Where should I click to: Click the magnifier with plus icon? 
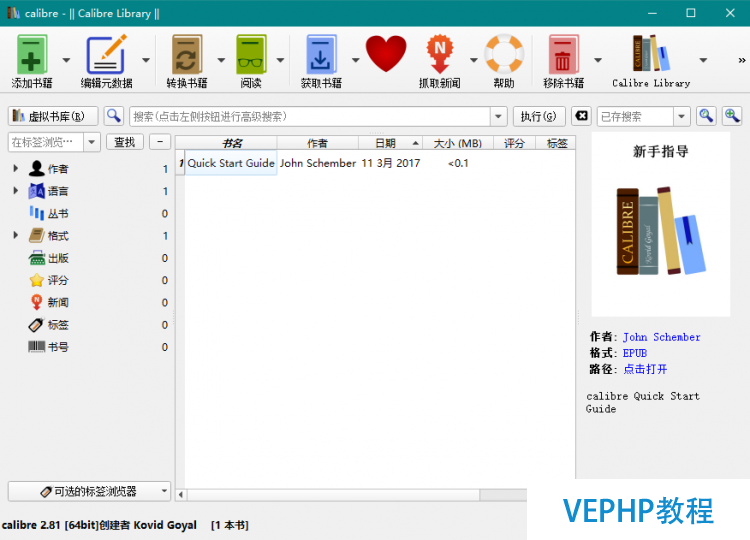(732, 116)
